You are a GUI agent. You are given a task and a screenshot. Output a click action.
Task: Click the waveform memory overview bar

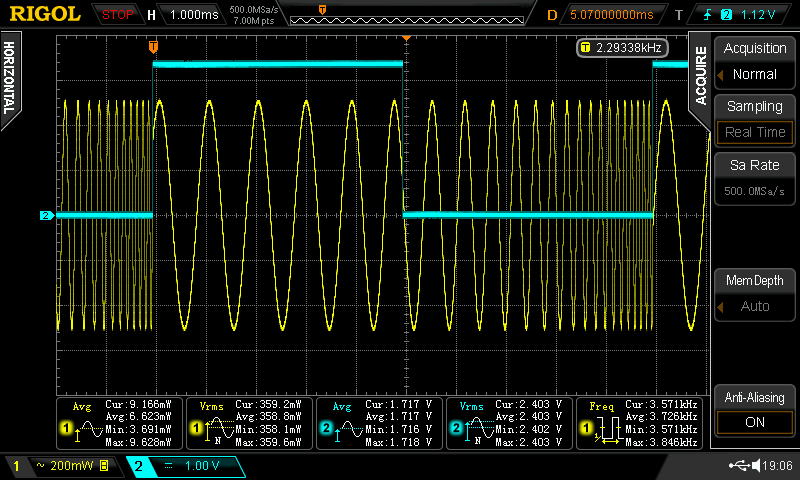(x=407, y=20)
